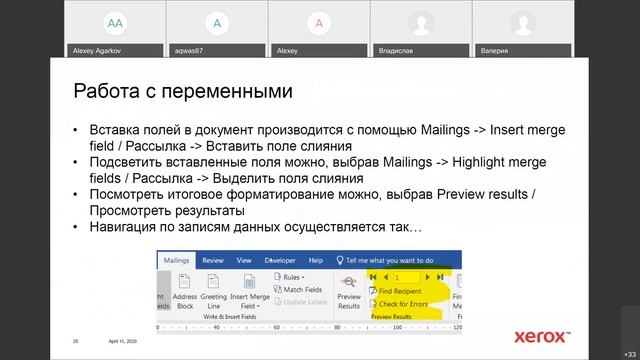Go to next record arrow
Screen dimensions: 640x360
[x=427, y=277]
